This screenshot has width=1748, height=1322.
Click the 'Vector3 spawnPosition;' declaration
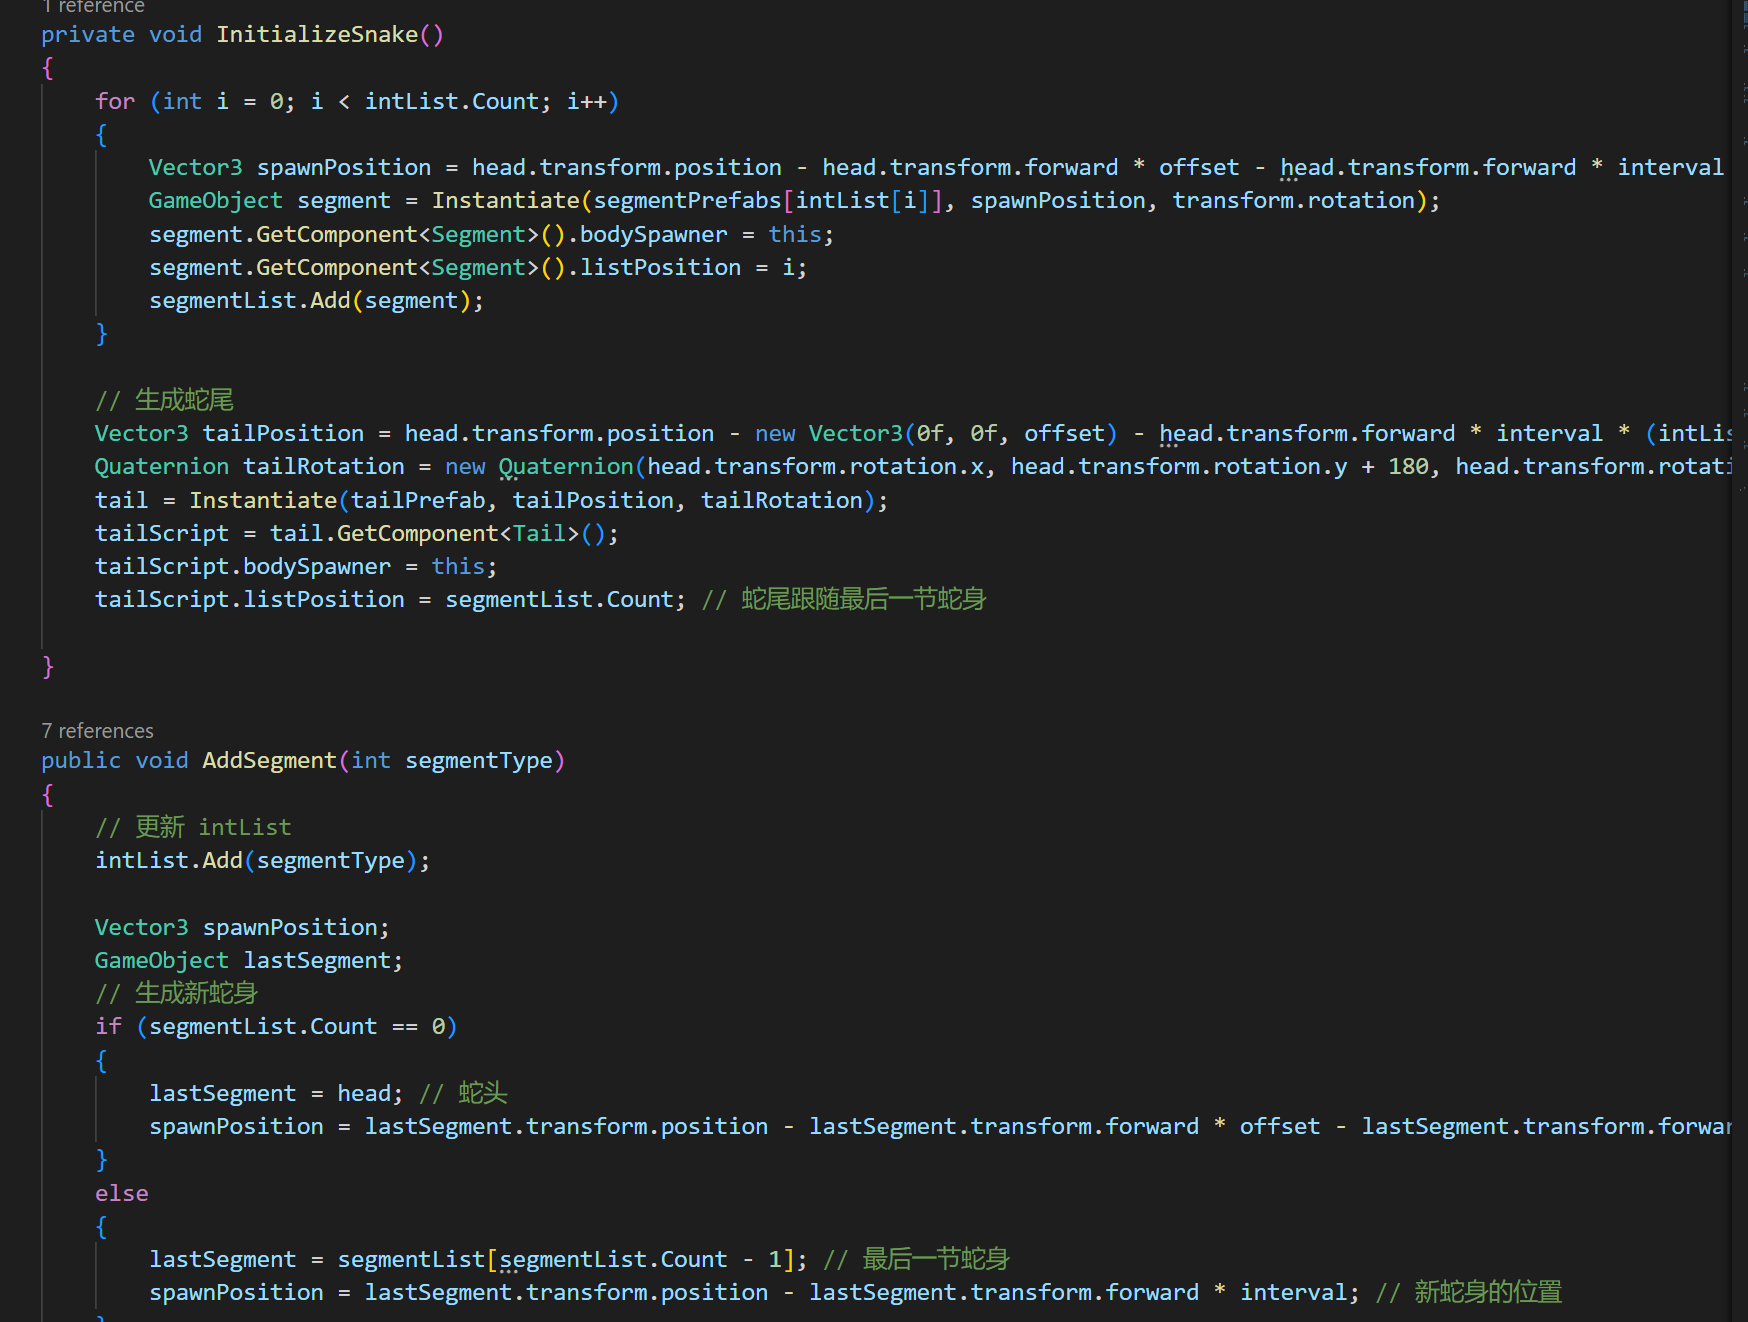(242, 927)
